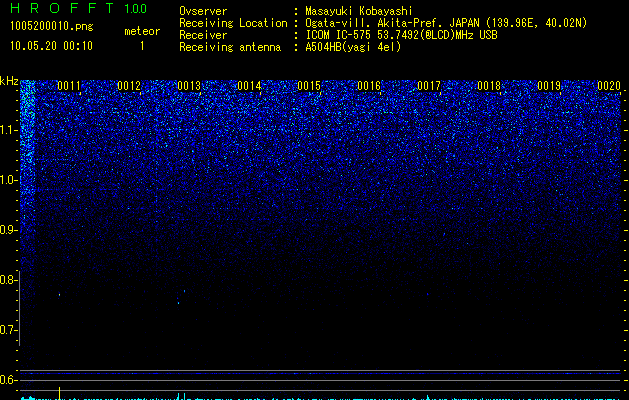Click the 1.1 kHz axis label
The width and height of the screenshot is (629, 400).
[x=8, y=130]
